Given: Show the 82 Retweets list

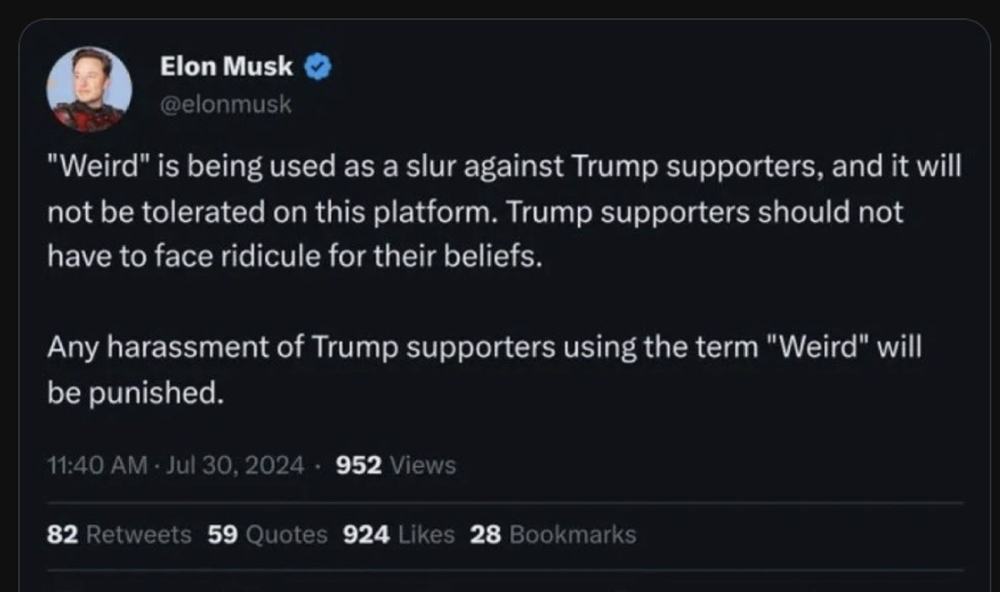Looking at the screenshot, I should click(x=119, y=535).
